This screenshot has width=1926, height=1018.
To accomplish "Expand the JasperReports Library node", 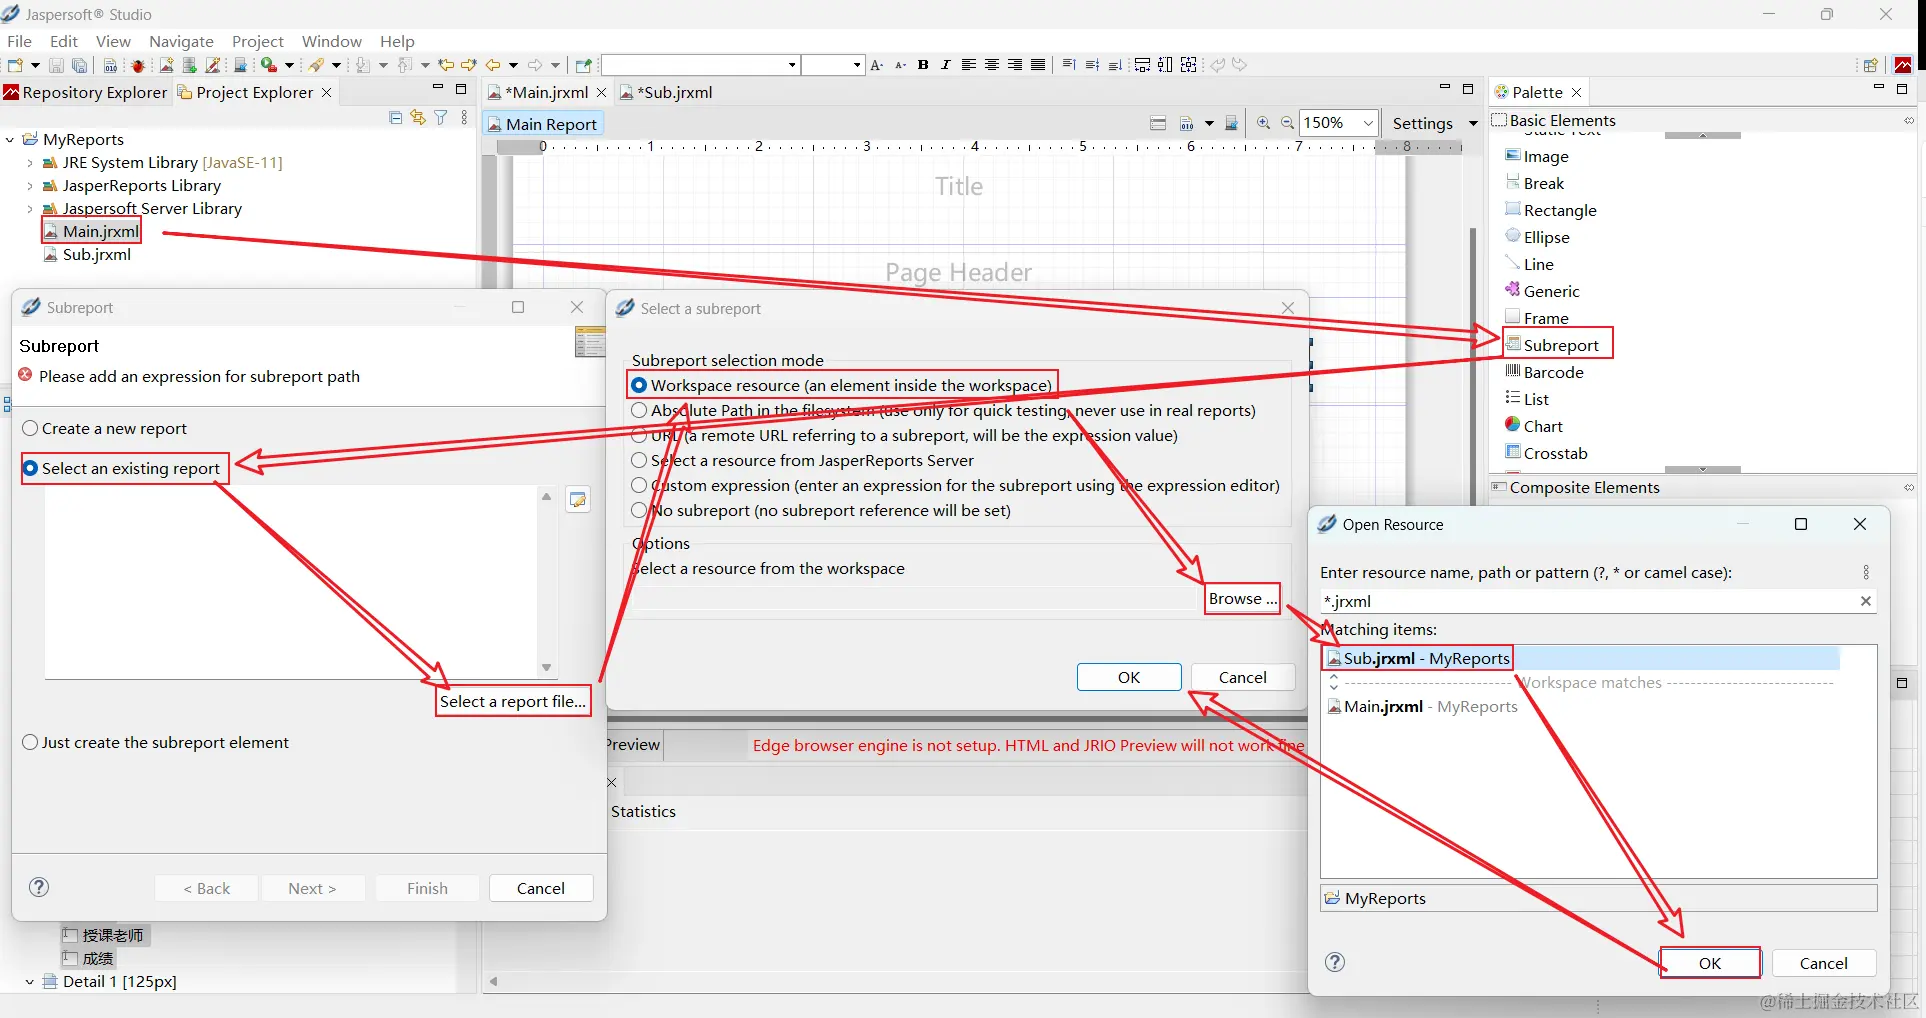I will (30, 186).
